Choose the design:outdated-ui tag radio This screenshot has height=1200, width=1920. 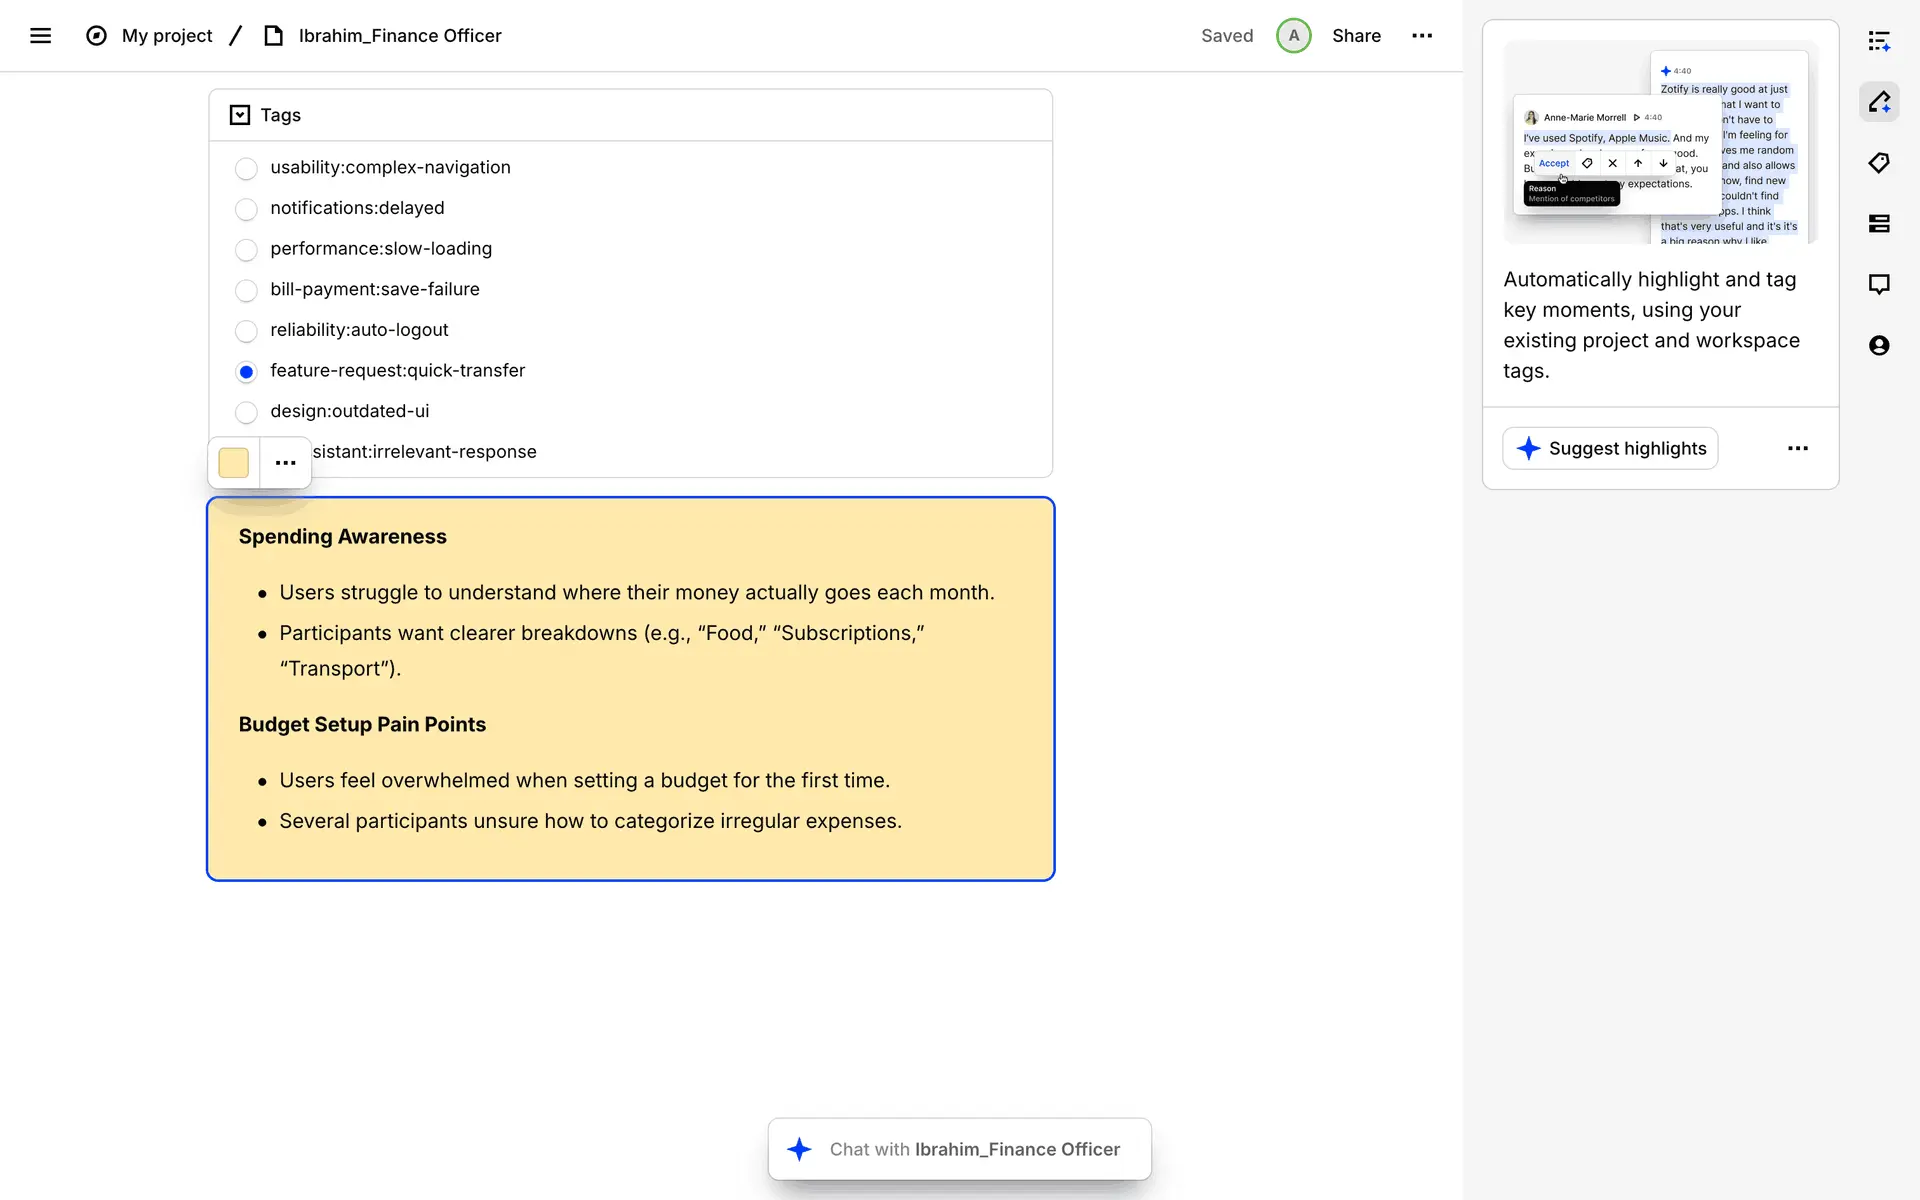point(246,412)
